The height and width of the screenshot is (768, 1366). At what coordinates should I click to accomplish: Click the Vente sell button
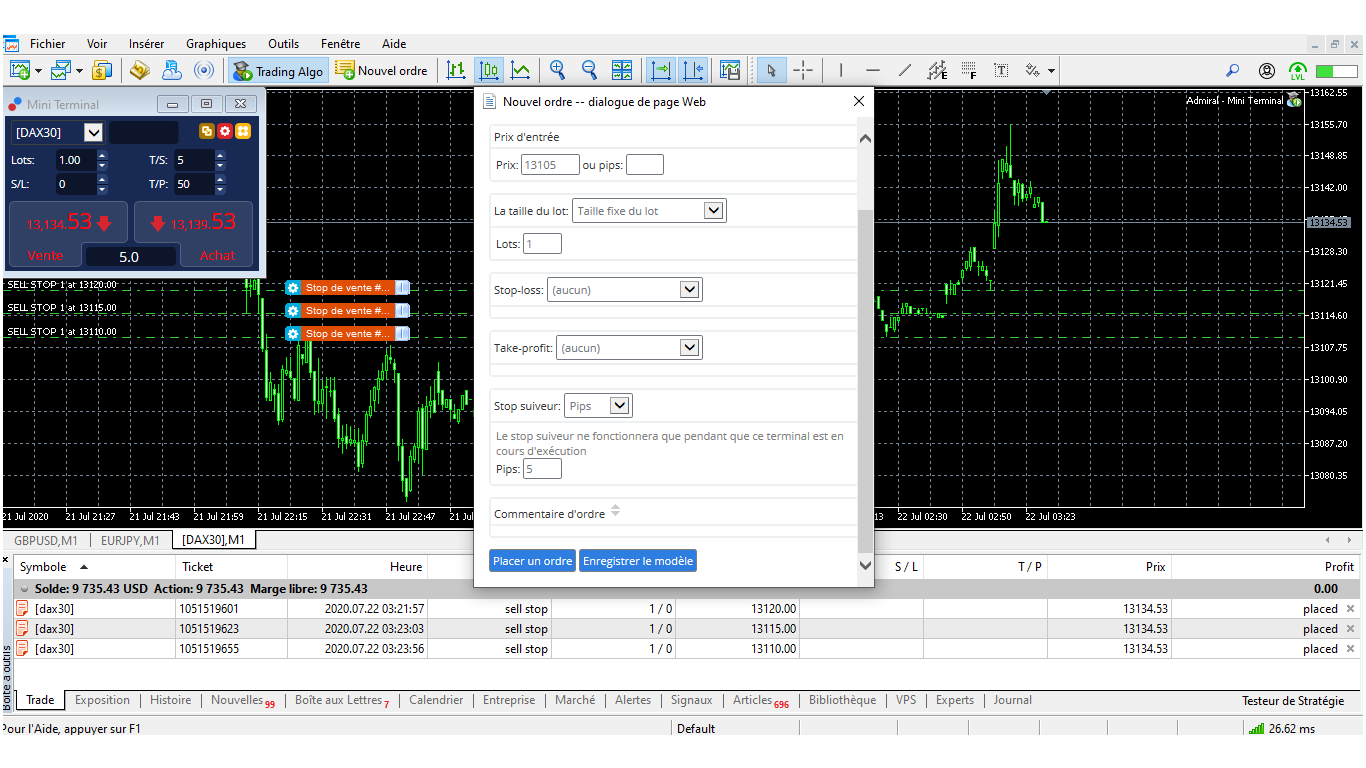click(x=45, y=256)
